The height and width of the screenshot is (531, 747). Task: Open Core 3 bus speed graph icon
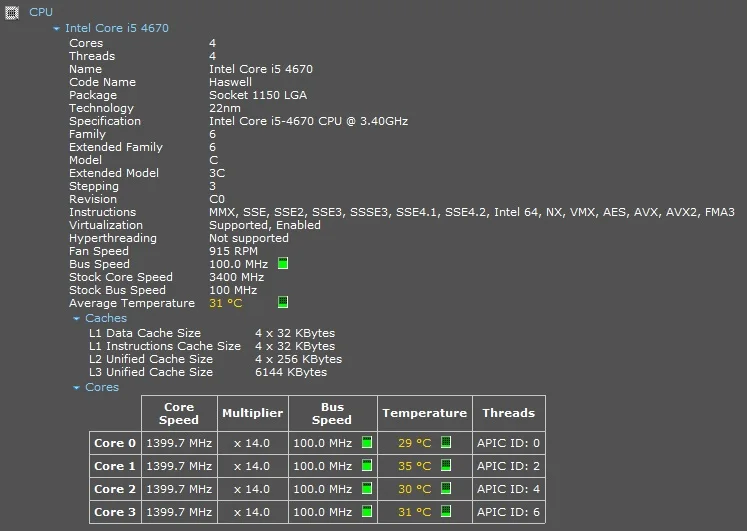click(x=367, y=511)
